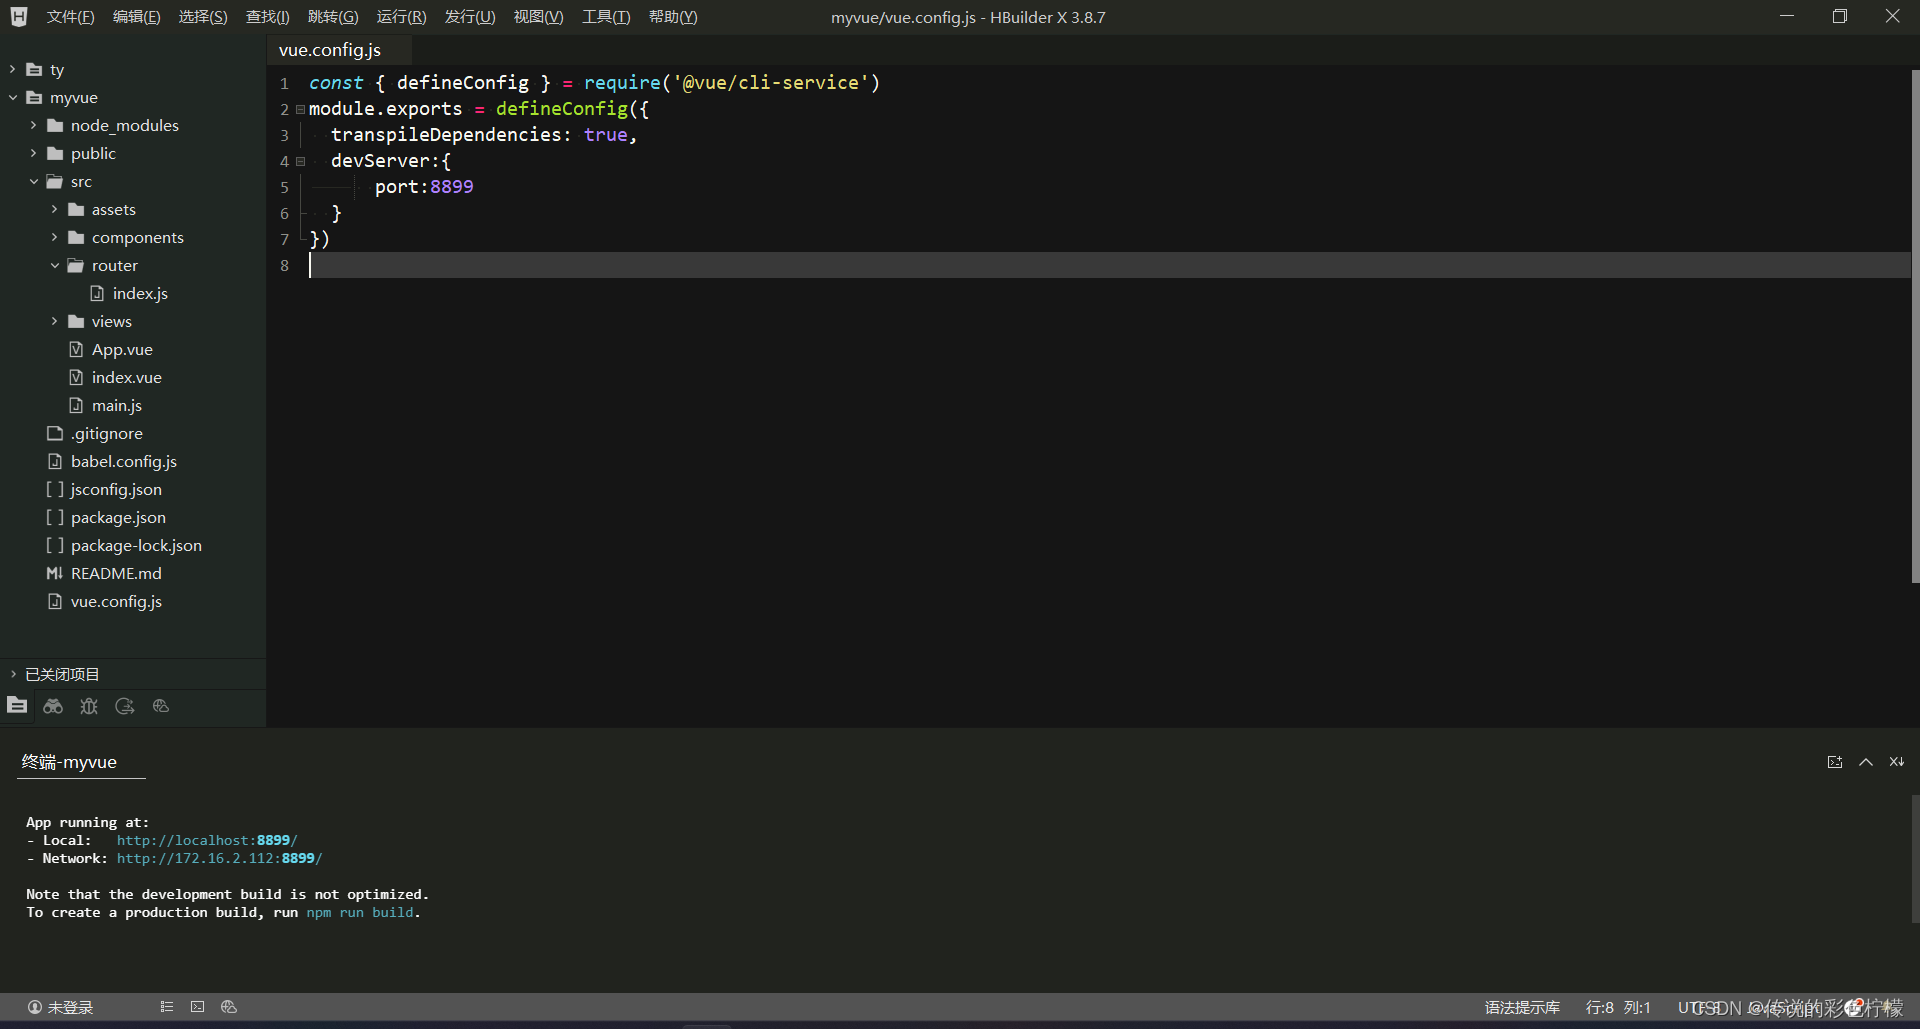The width and height of the screenshot is (1920, 1029).
Task: Click the terminal icon in the status bar
Action: tap(197, 1006)
